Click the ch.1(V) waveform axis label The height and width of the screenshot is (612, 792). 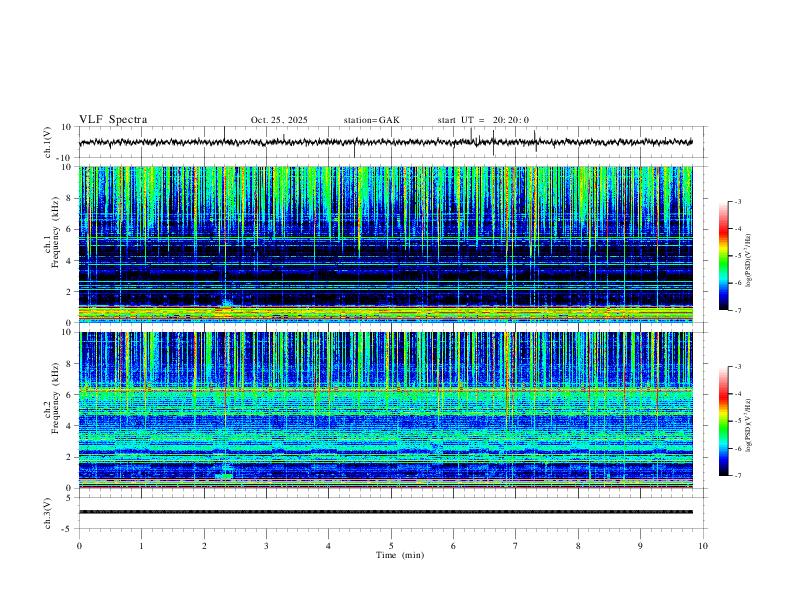click(47, 142)
